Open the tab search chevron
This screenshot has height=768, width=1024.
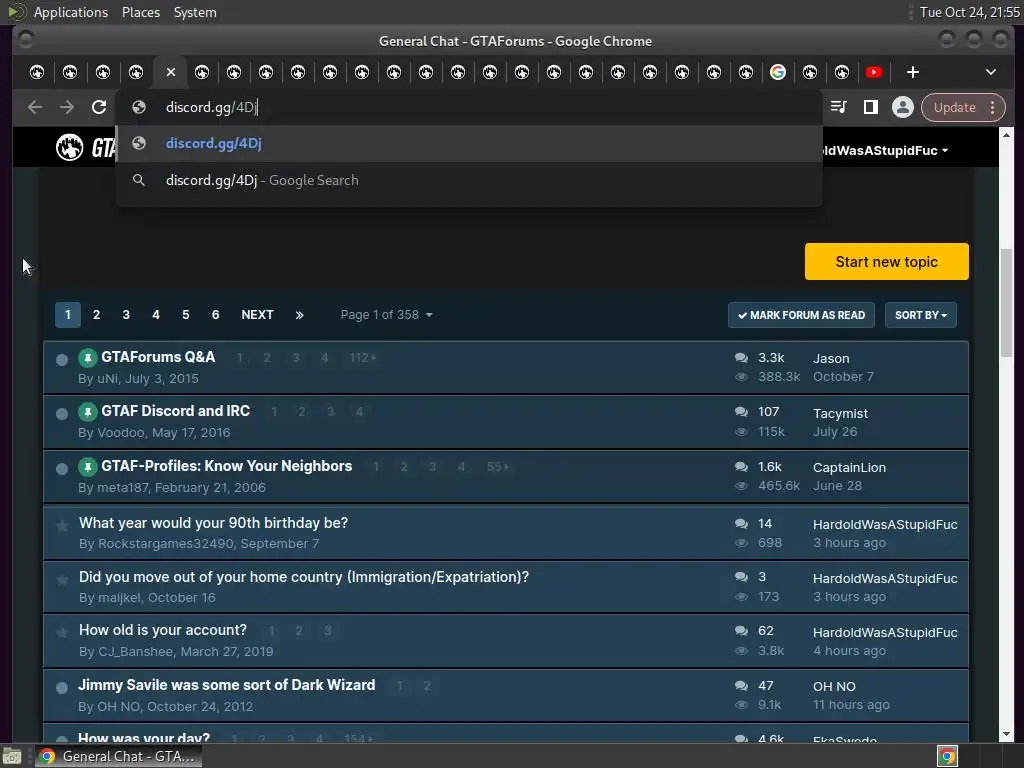(x=991, y=72)
